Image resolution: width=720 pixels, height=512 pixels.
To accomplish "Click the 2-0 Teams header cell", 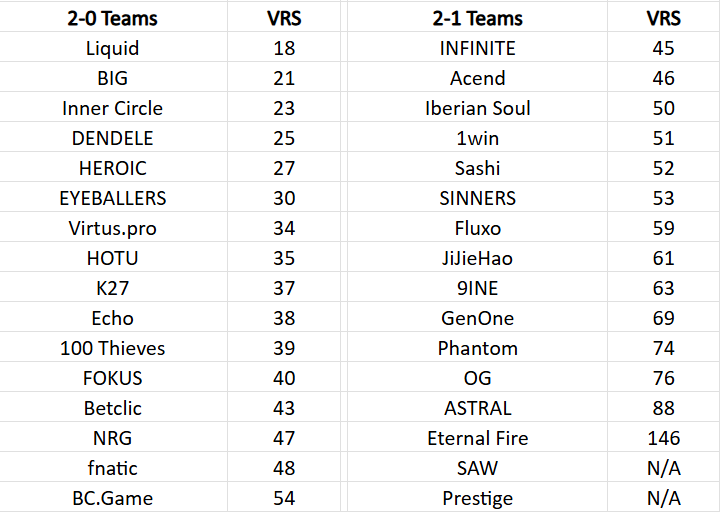I will (x=112, y=18).
